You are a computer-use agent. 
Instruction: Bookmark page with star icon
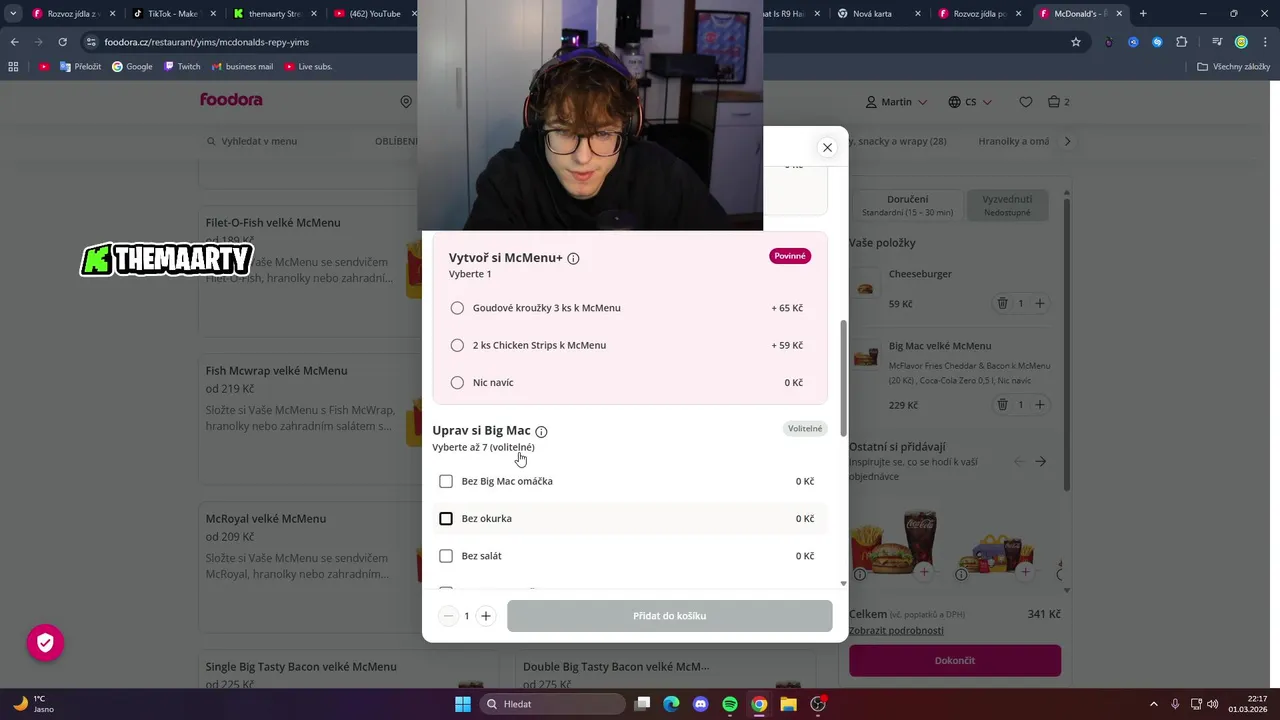tap(1076, 42)
